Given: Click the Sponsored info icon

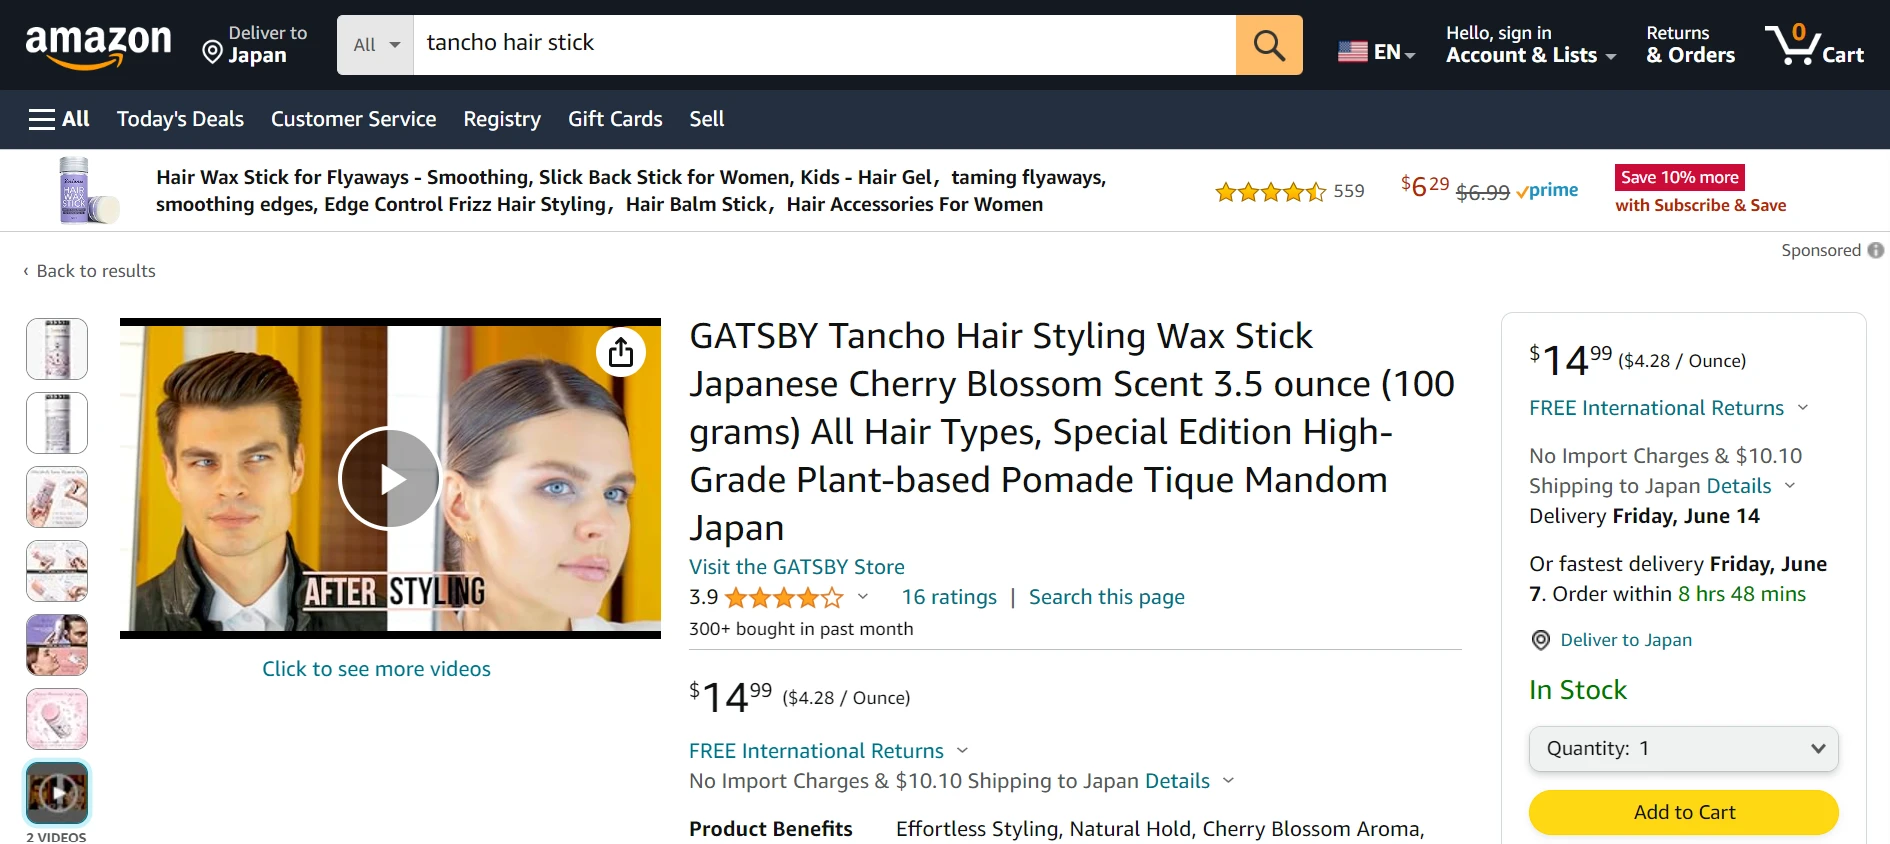Looking at the screenshot, I should coord(1876,250).
